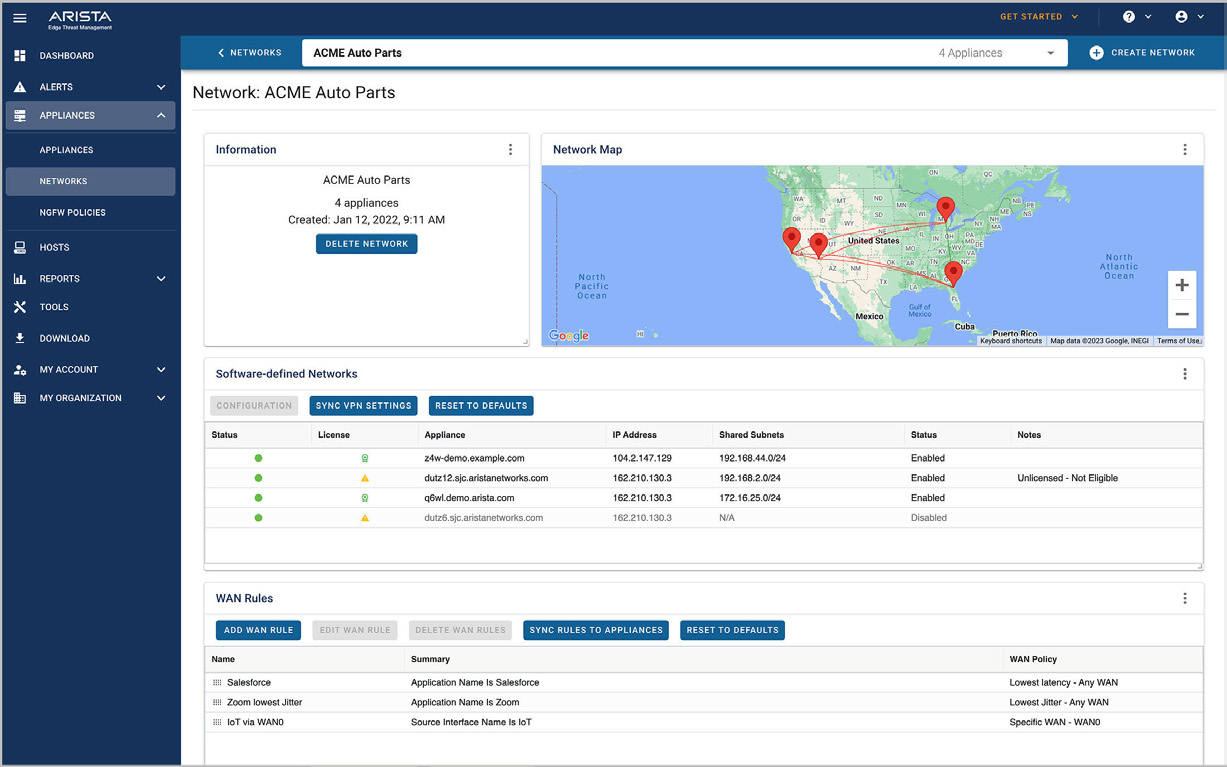
Task: Click Create Network button
Action: [1141, 53]
